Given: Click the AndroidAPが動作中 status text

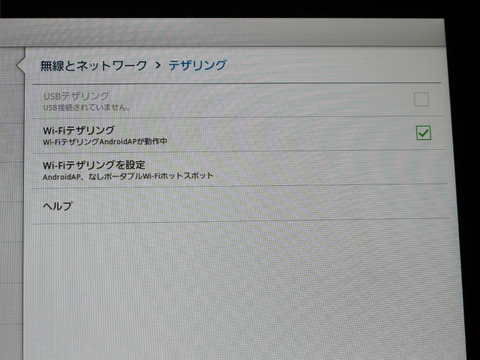Looking at the screenshot, I should point(105,142).
